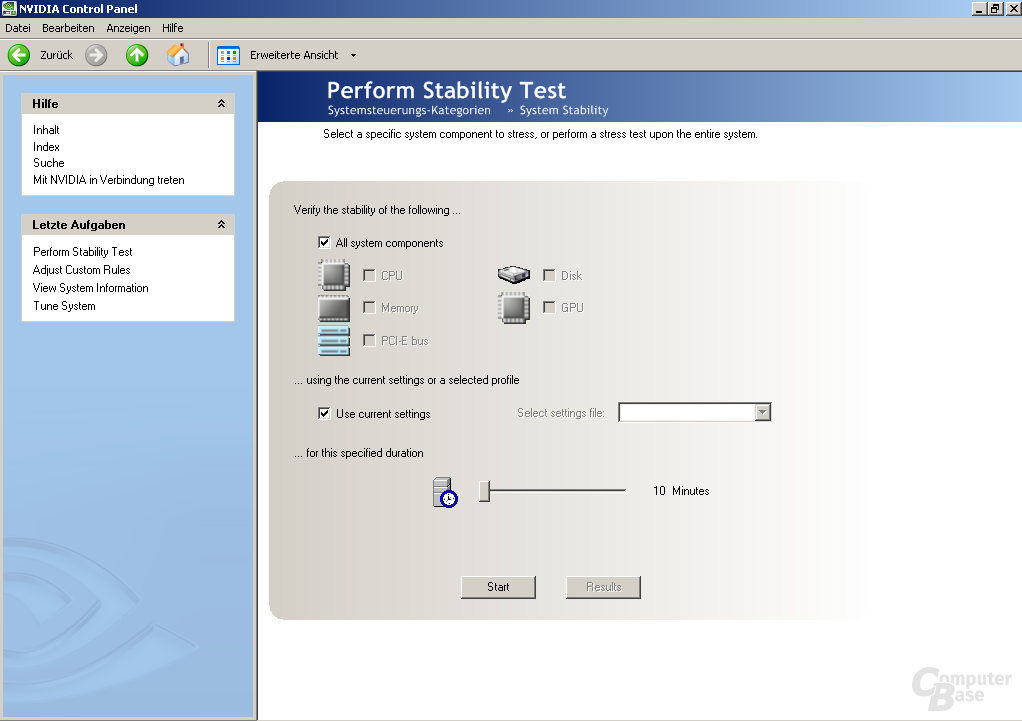Toggle the Disk checkbox
The width and height of the screenshot is (1022, 721).
[x=549, y=275]
